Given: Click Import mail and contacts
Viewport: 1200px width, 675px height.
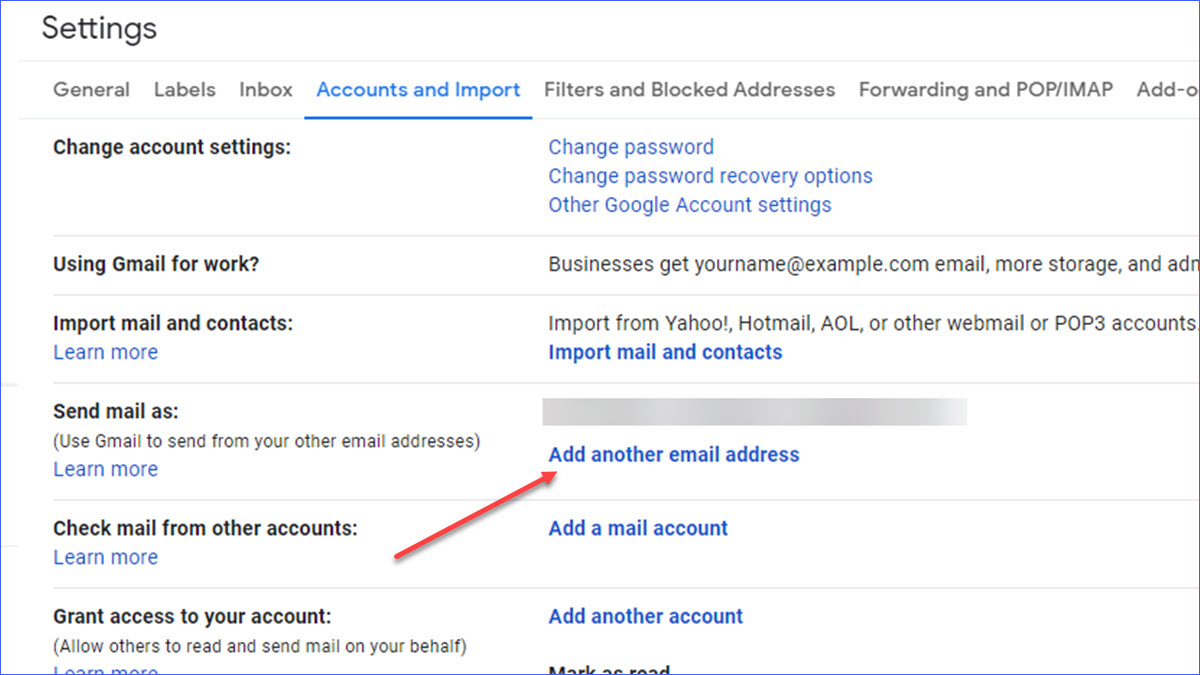Looking at the screenshot, I should (664, 352).
